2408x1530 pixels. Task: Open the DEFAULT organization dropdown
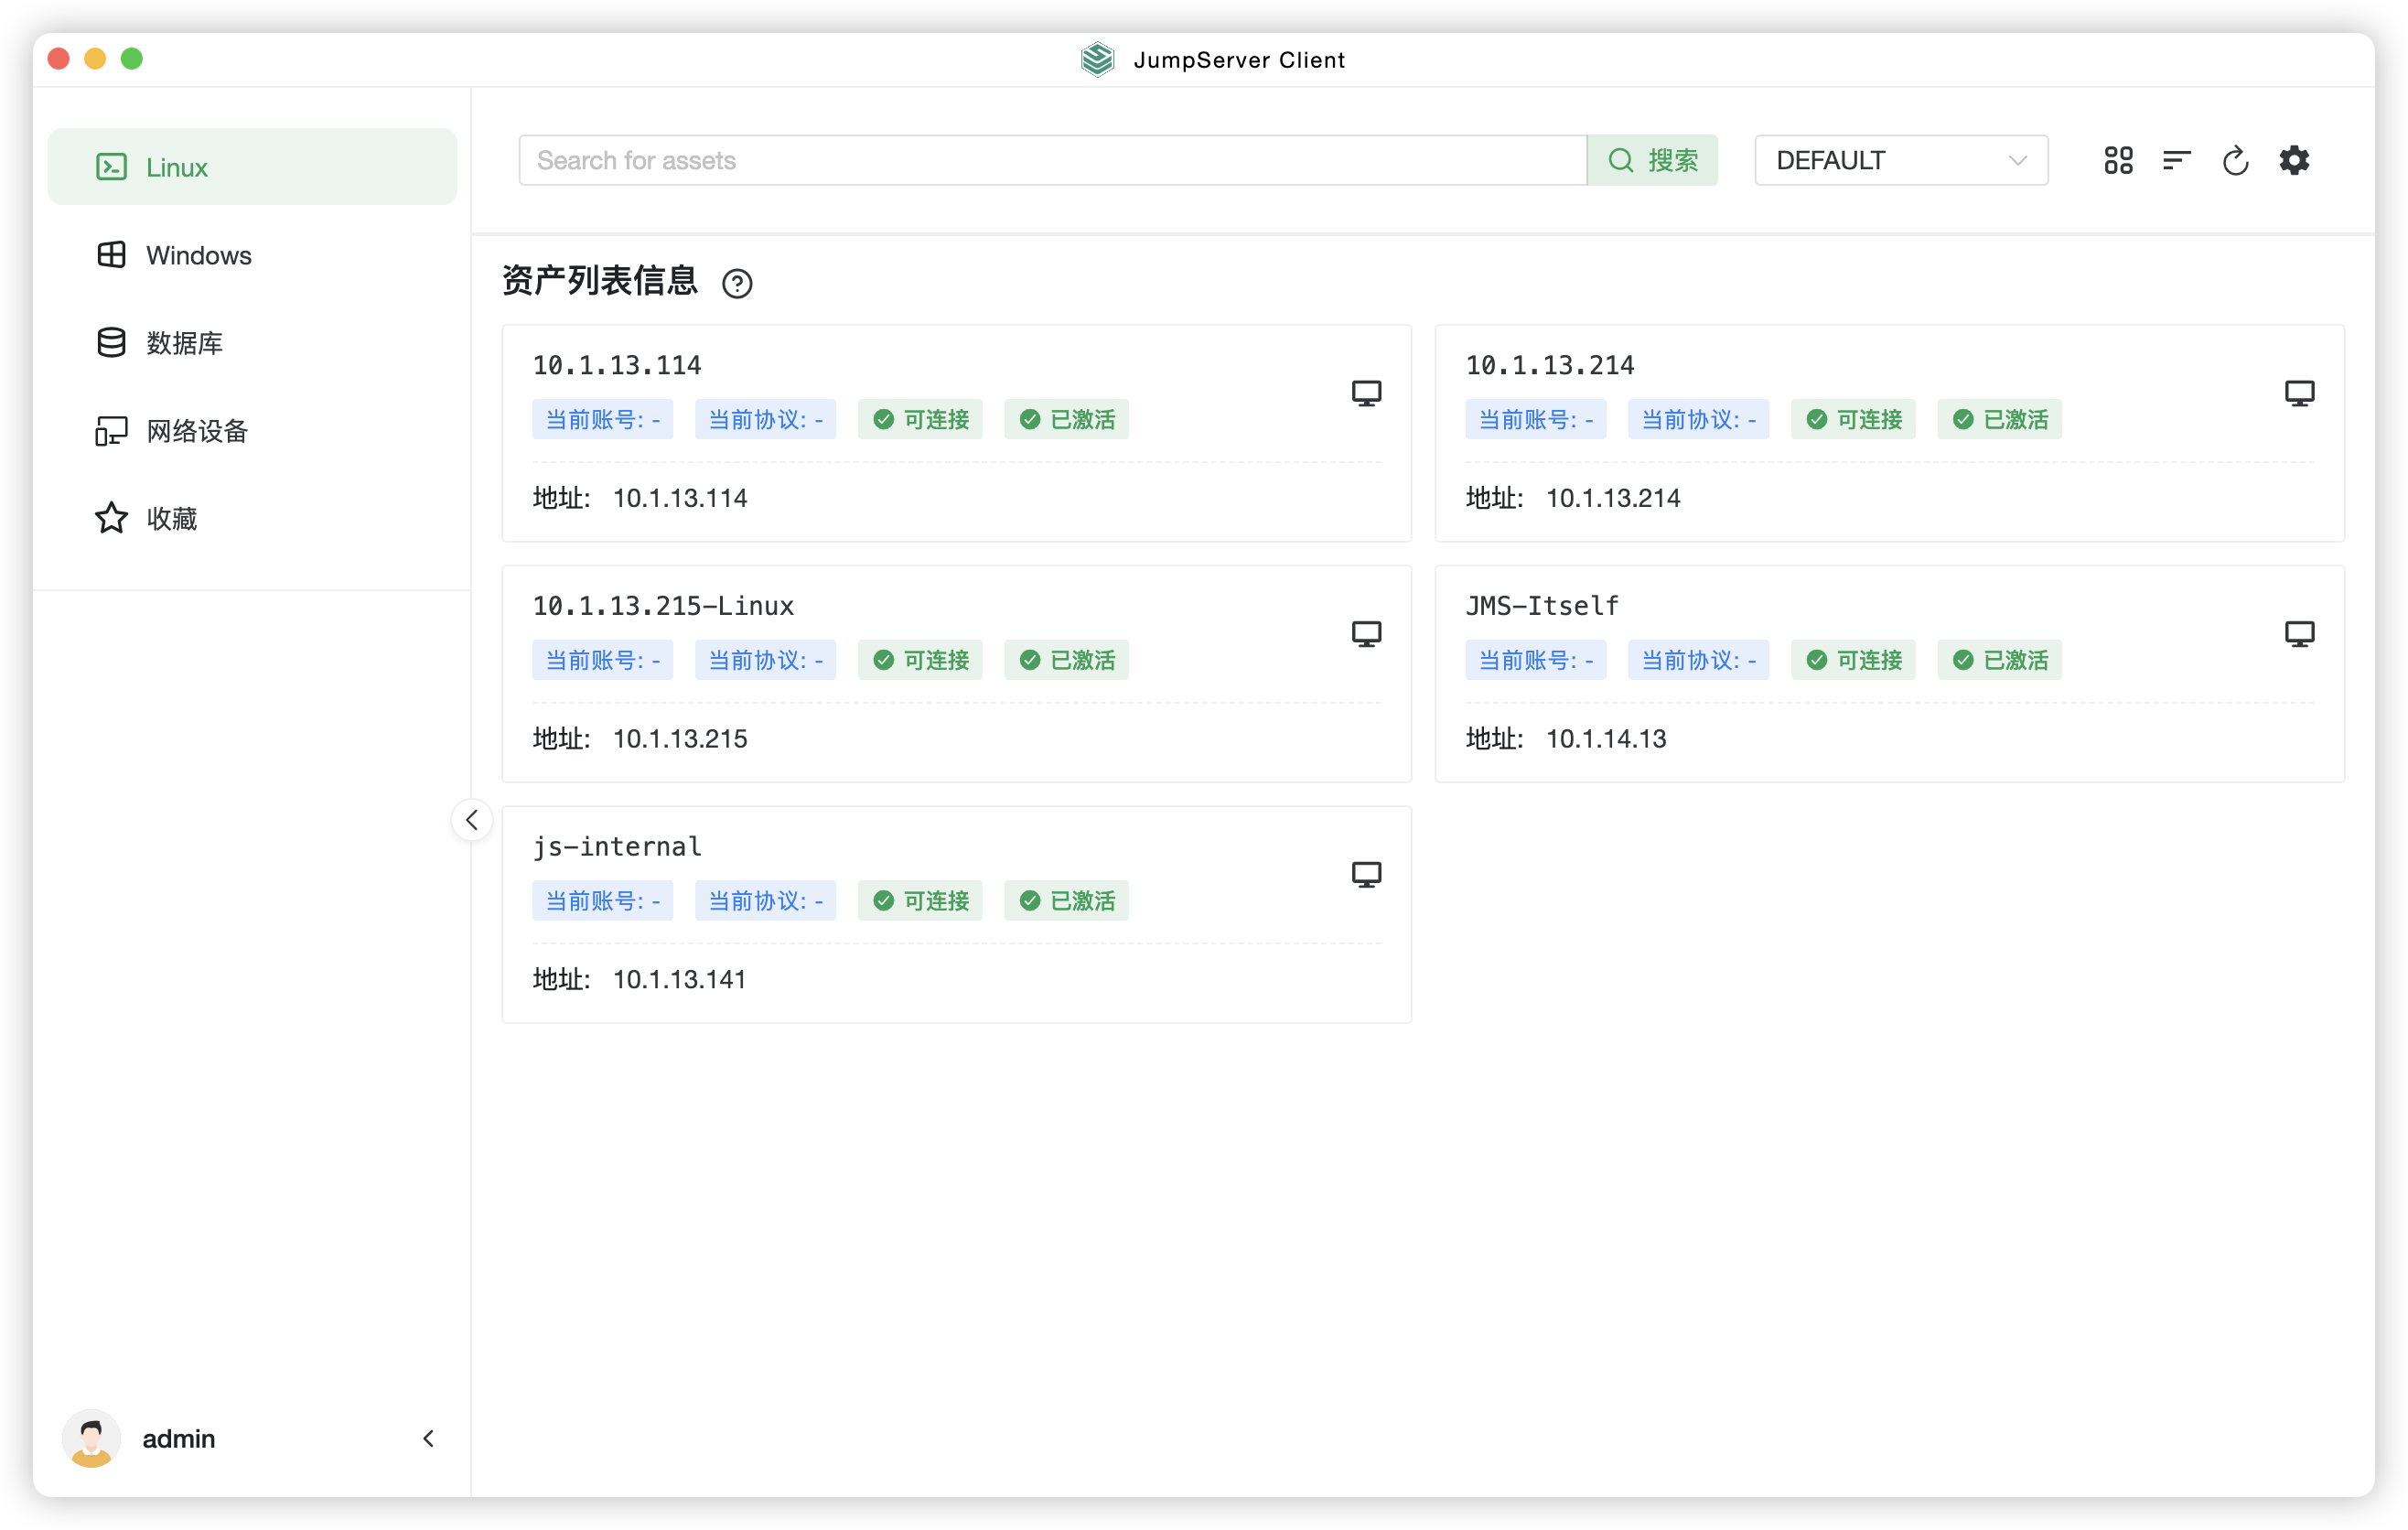(x=1900, y=160)
